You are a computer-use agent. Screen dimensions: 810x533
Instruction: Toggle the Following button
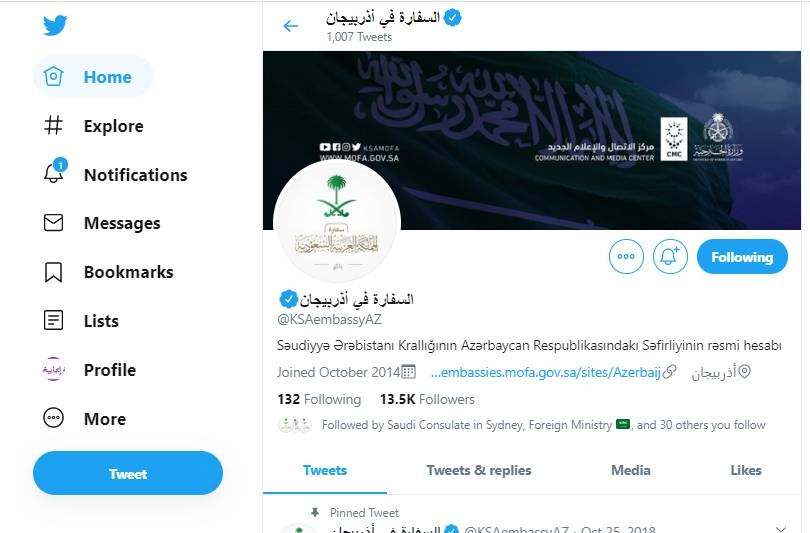coord(741,257)
